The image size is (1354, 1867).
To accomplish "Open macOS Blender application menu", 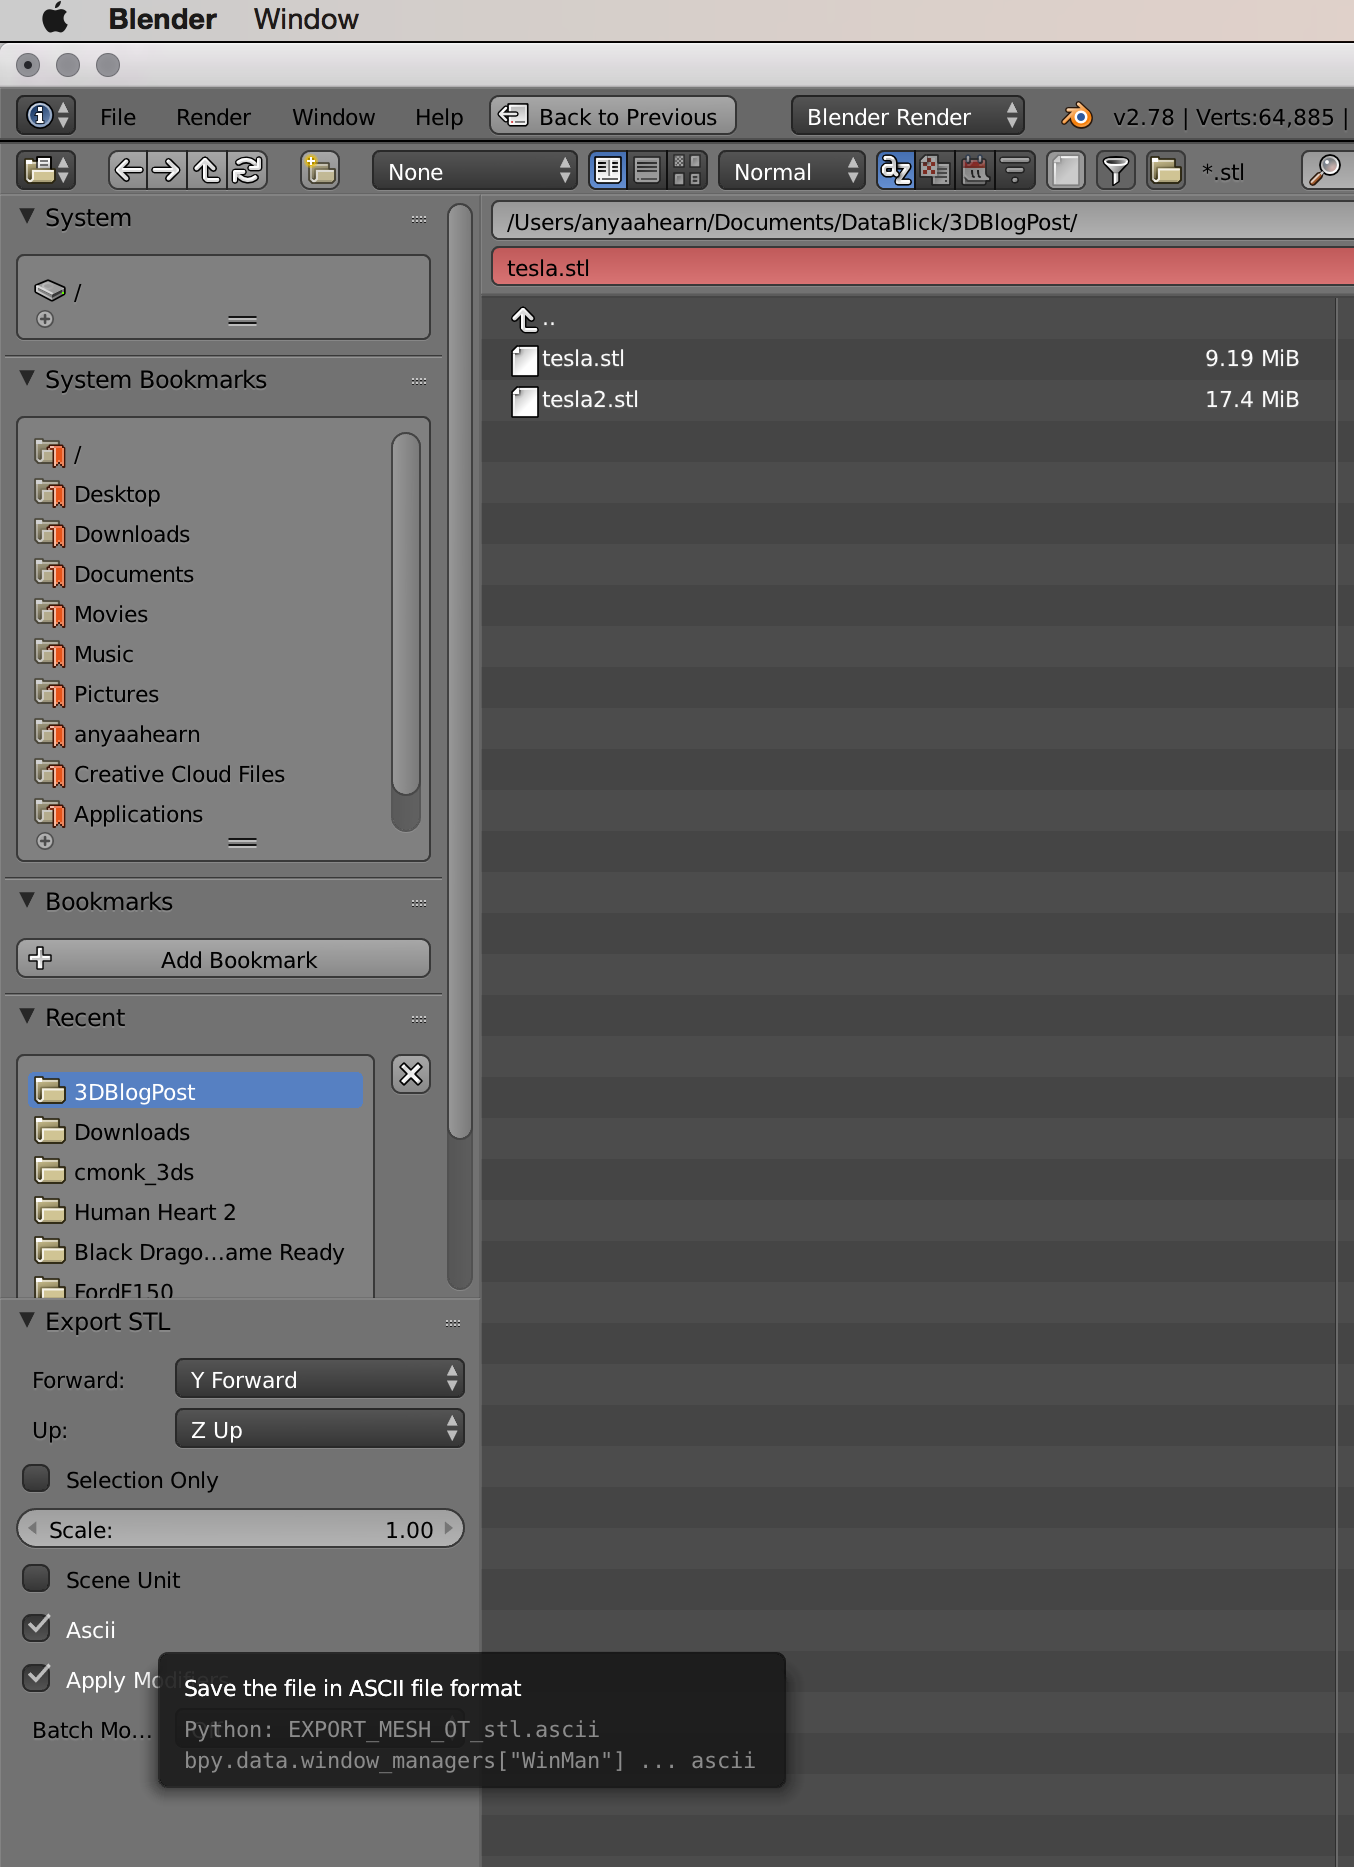I will point(162,19).
